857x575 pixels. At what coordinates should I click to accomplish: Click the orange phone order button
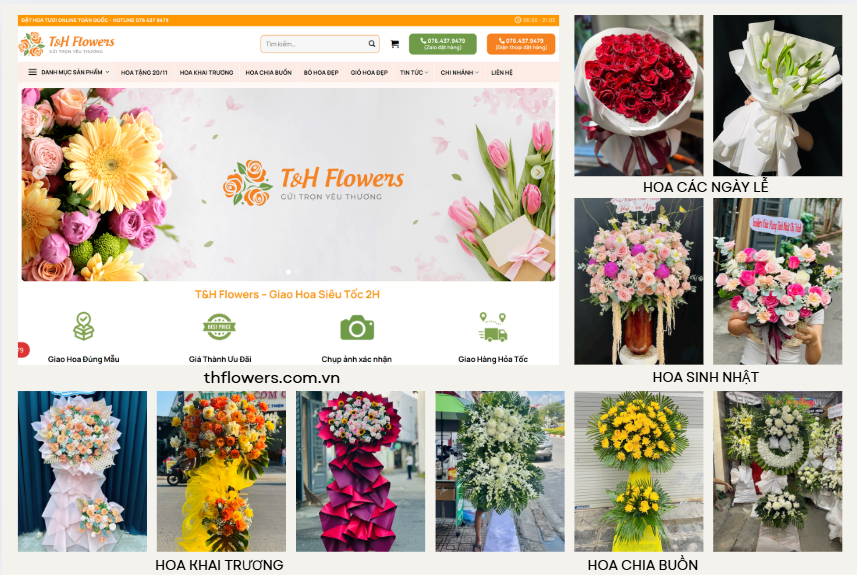pyautogui.click(x=521, y=44)
